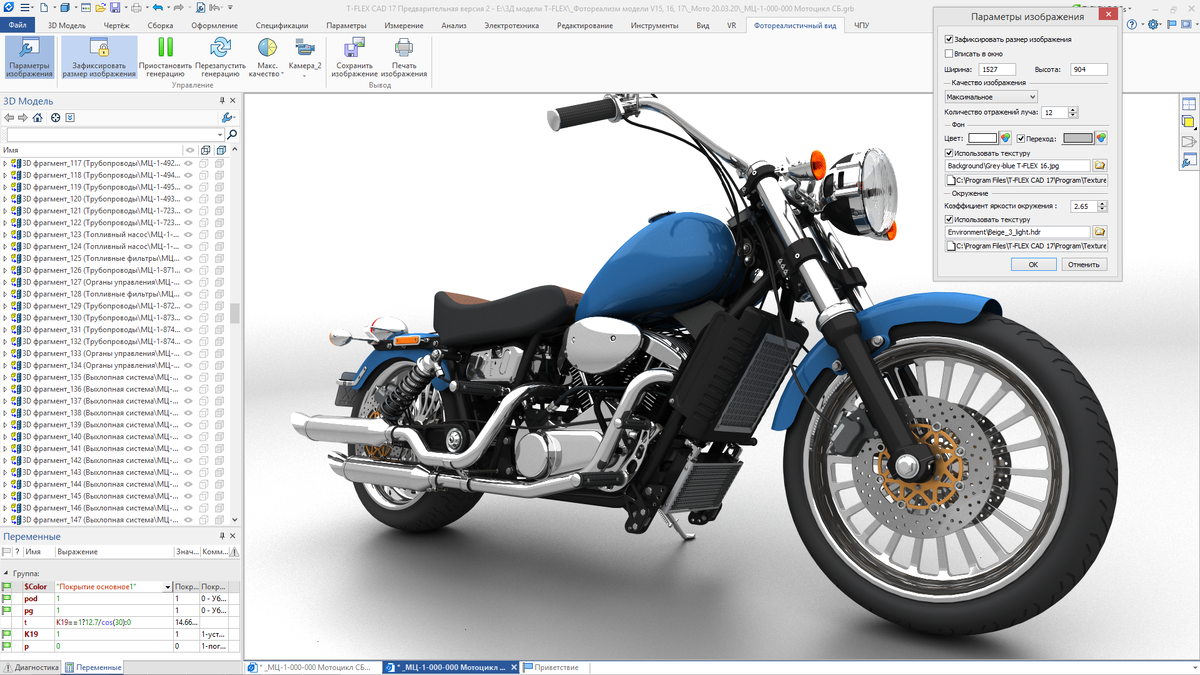The height and width of the screenshot is (675, 1200).
Task: Uncheck Зафиксировать размер изображения checkbox in dialog
Action: [949, 39]
